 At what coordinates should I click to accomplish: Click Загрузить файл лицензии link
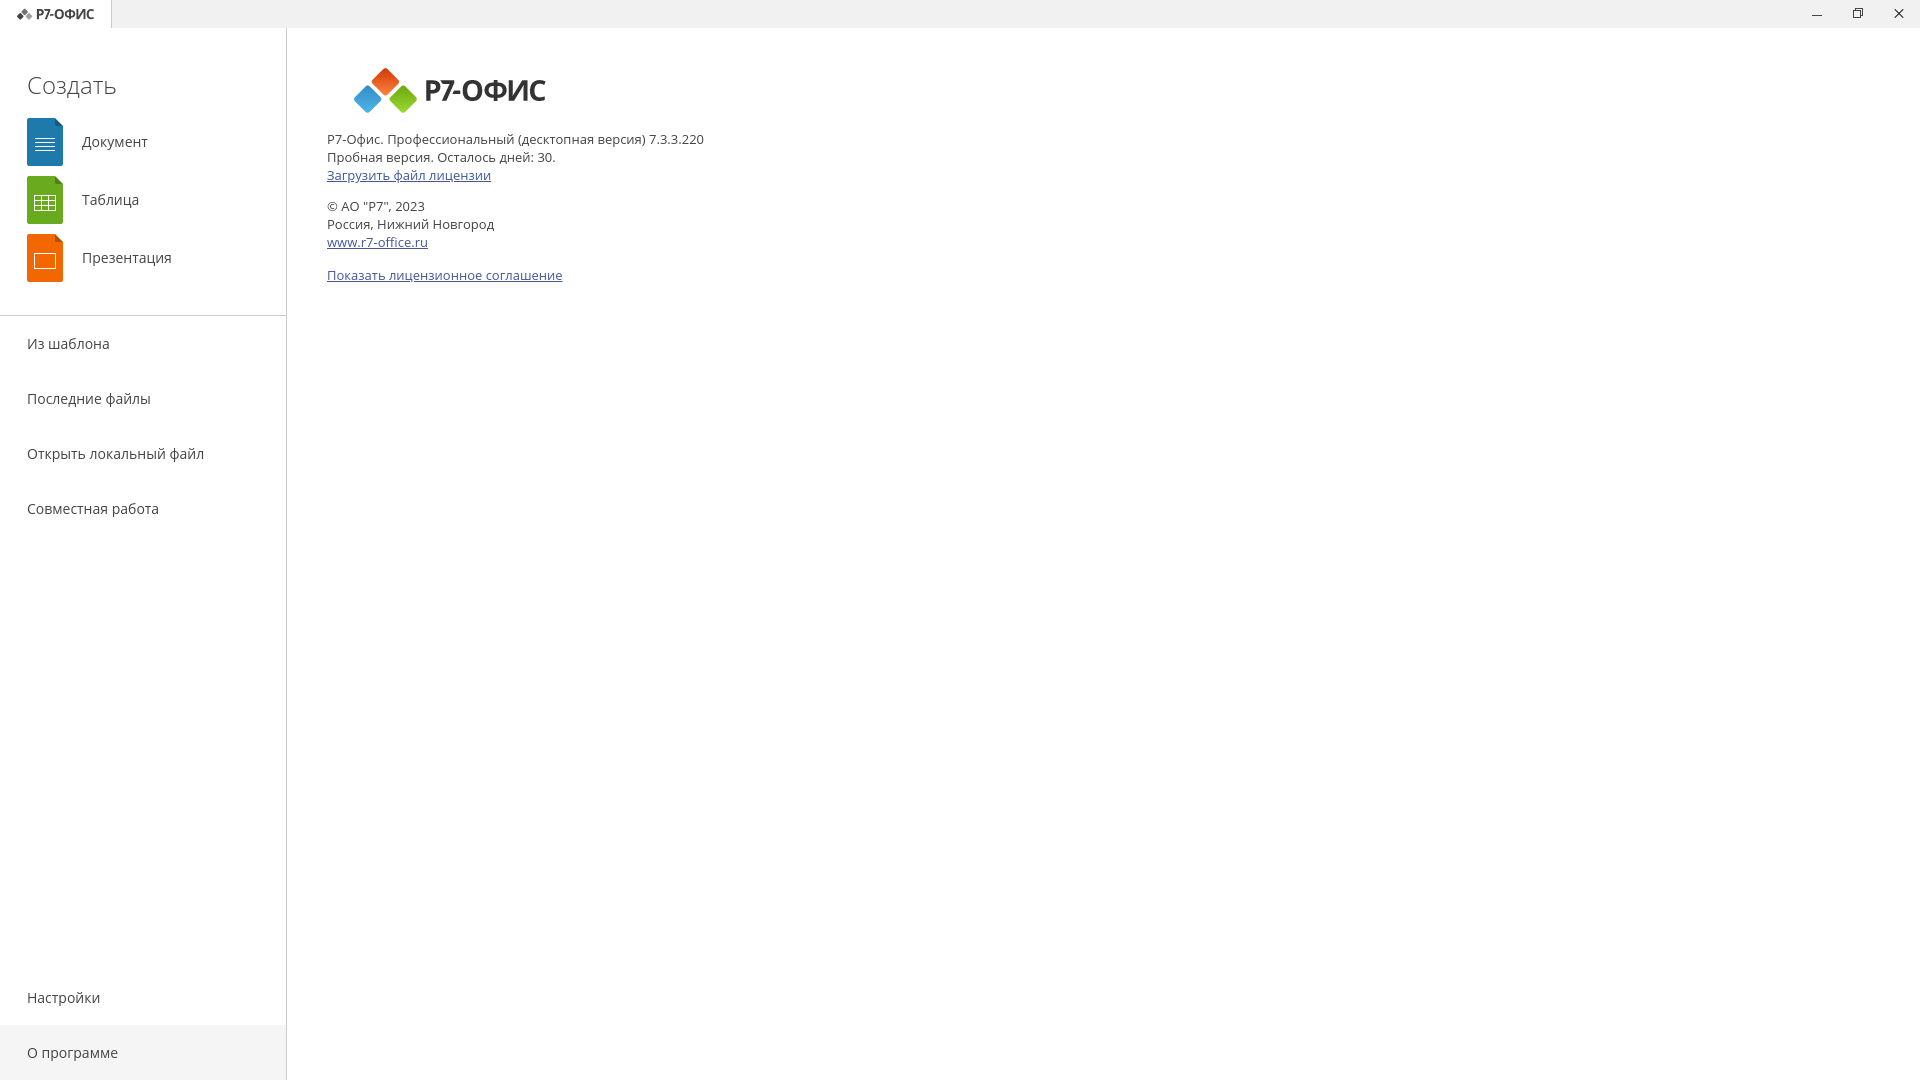pyautogui.click(x=408, y=175)
